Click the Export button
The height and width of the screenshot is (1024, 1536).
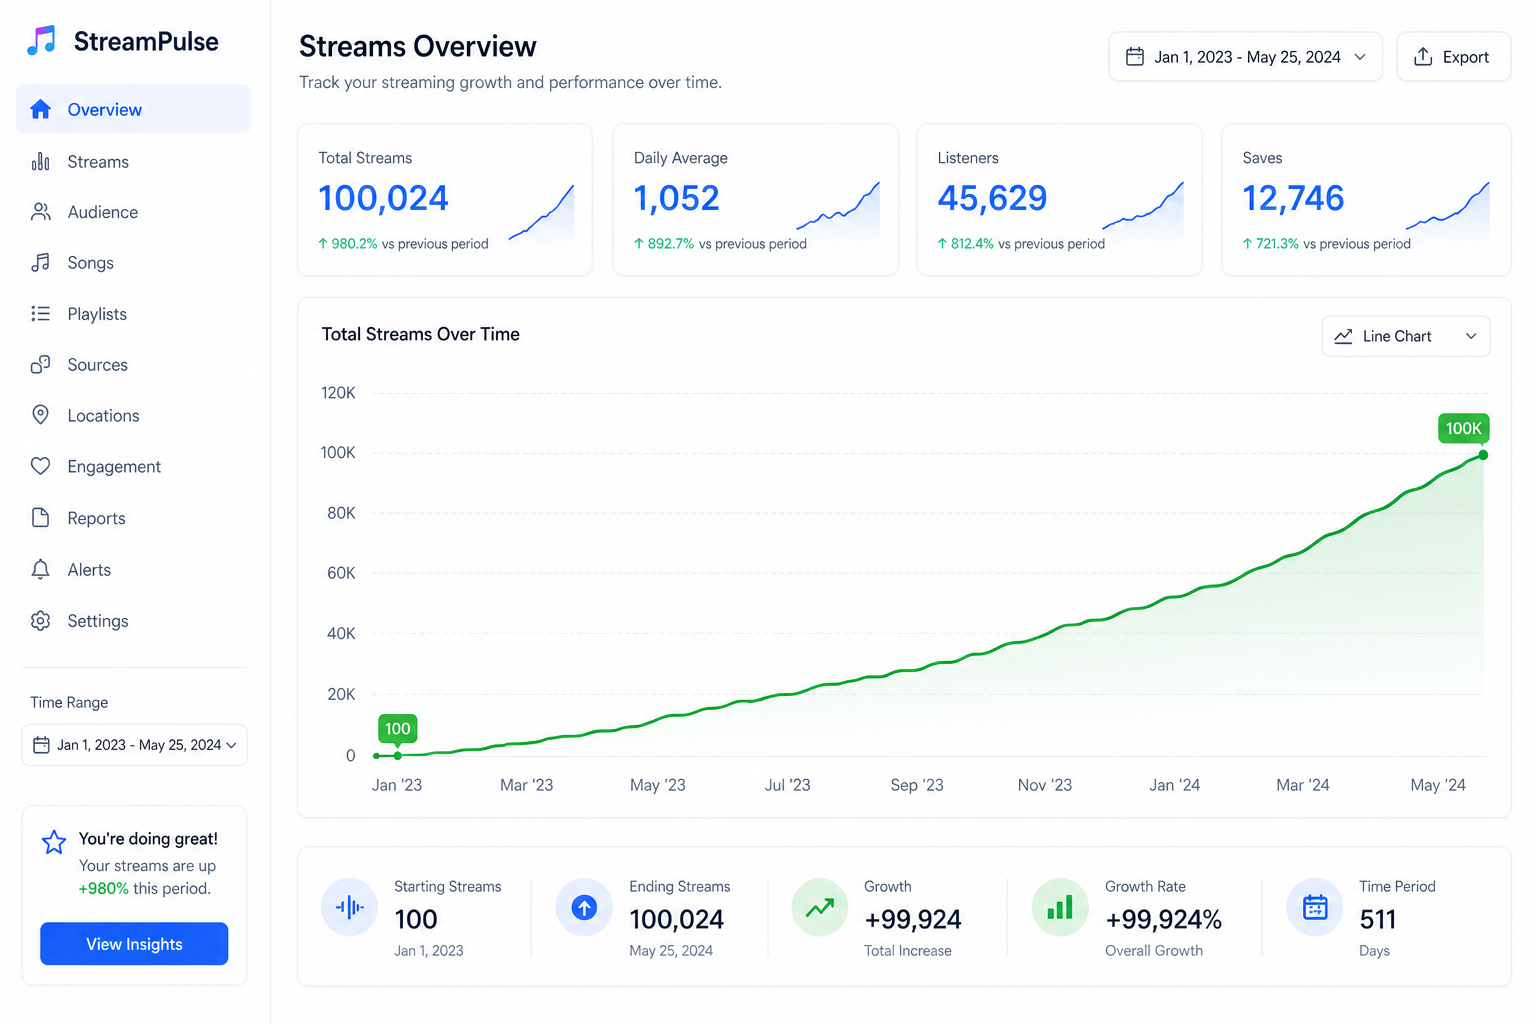(1453, 57)
